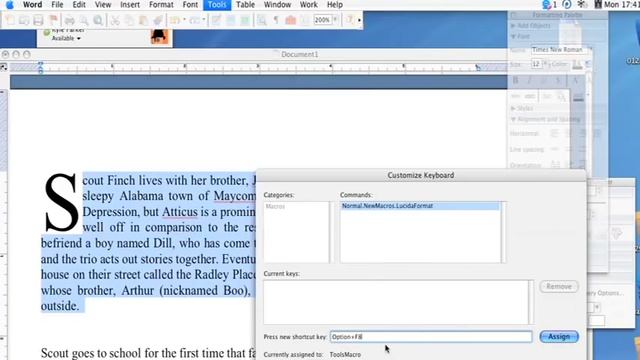Click the Current keys list box
Screen dimensions: 640x360
point(398,302)
